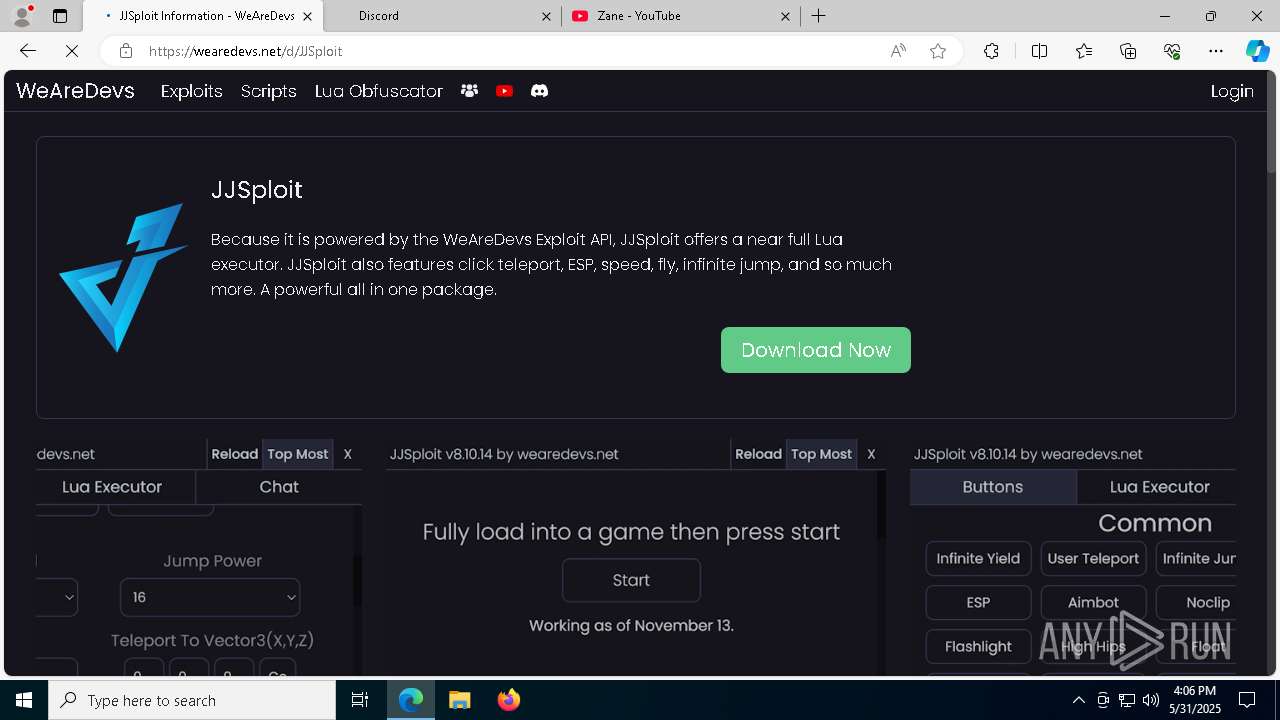Open the volume control in tray

pyautogui.click(x=1151, y=700)
